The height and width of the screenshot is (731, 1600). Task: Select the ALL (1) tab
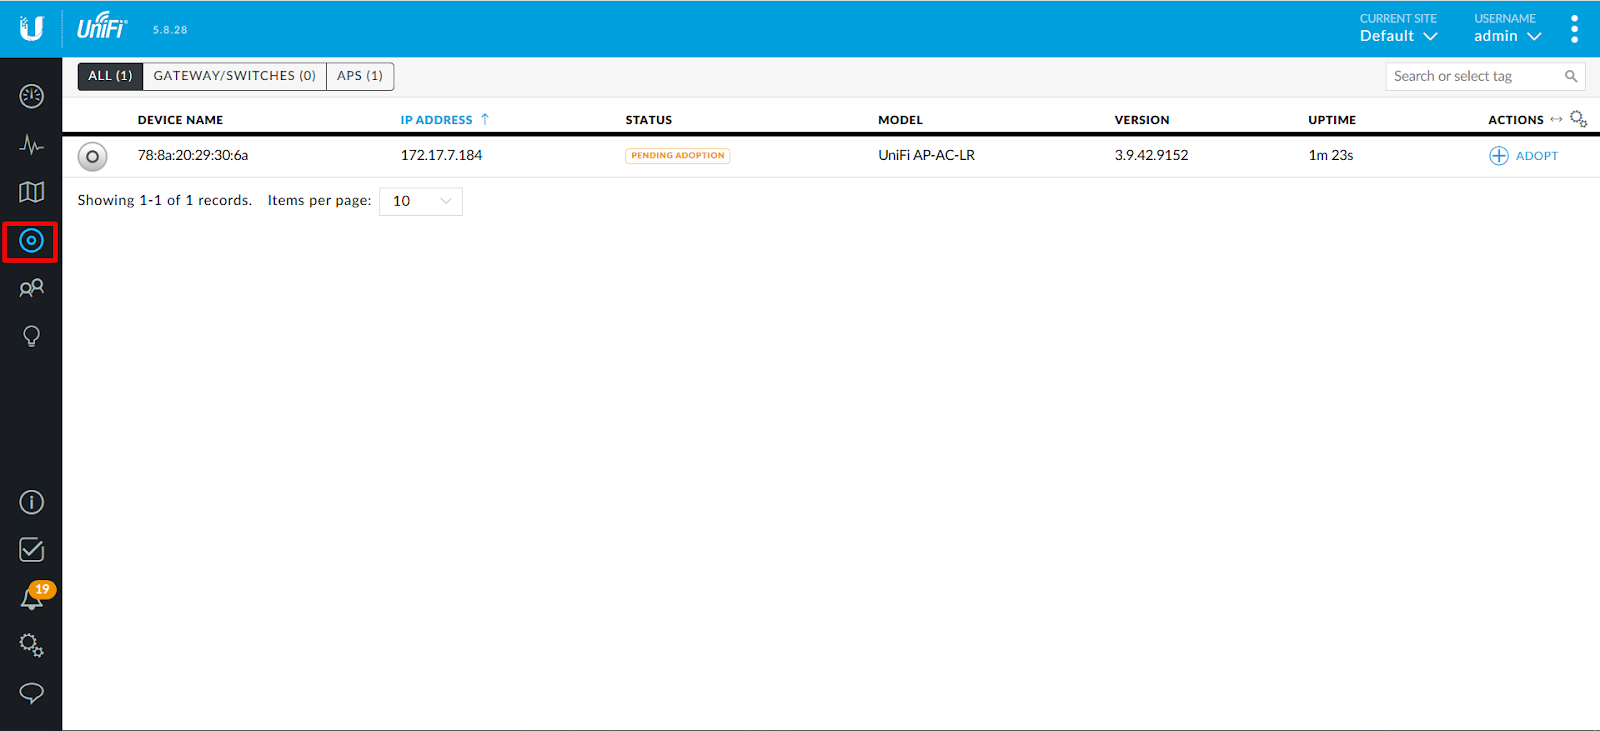click(x=110, y=76)
